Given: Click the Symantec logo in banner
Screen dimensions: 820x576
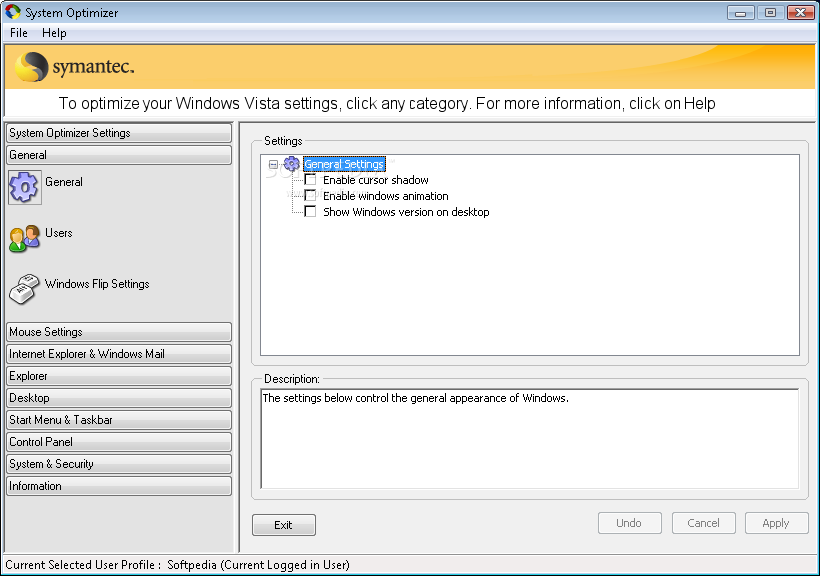Looking at the screenshot, I should [x=75, y=67].
